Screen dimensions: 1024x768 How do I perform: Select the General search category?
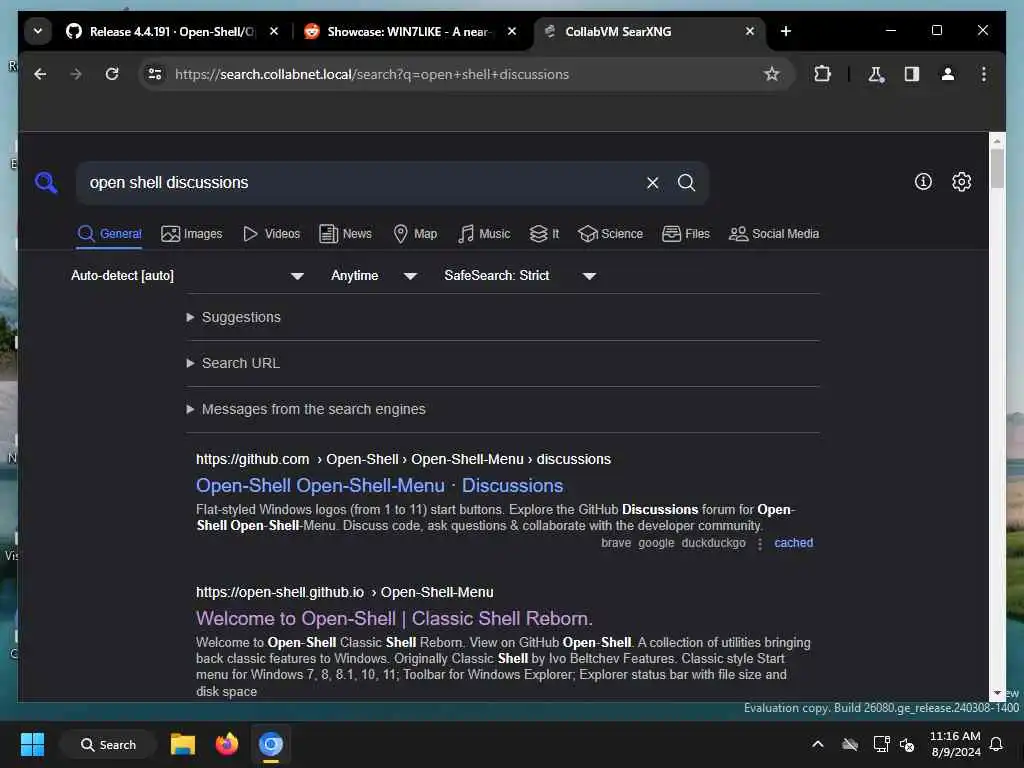coord(109,234)
